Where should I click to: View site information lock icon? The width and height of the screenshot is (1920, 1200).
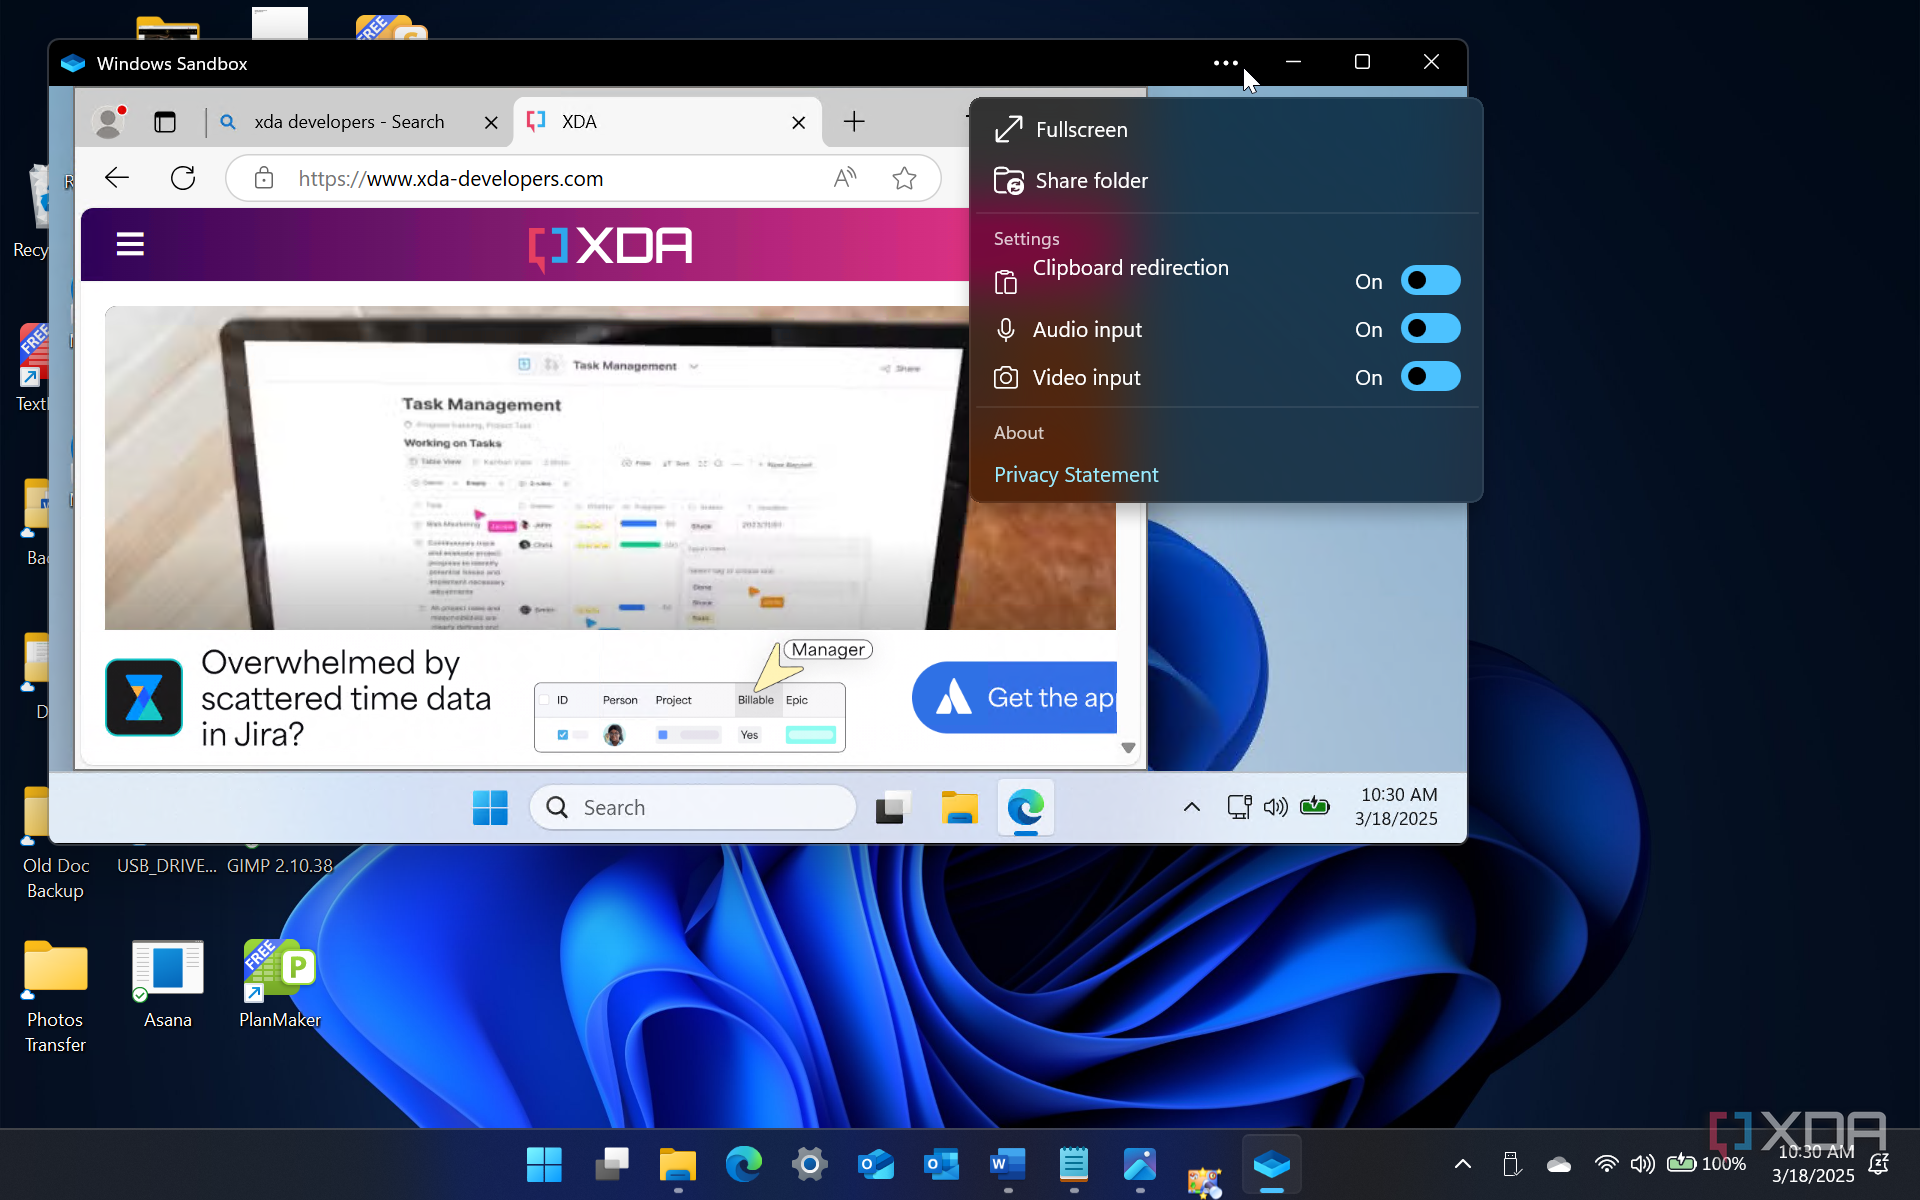pos(264,178)
